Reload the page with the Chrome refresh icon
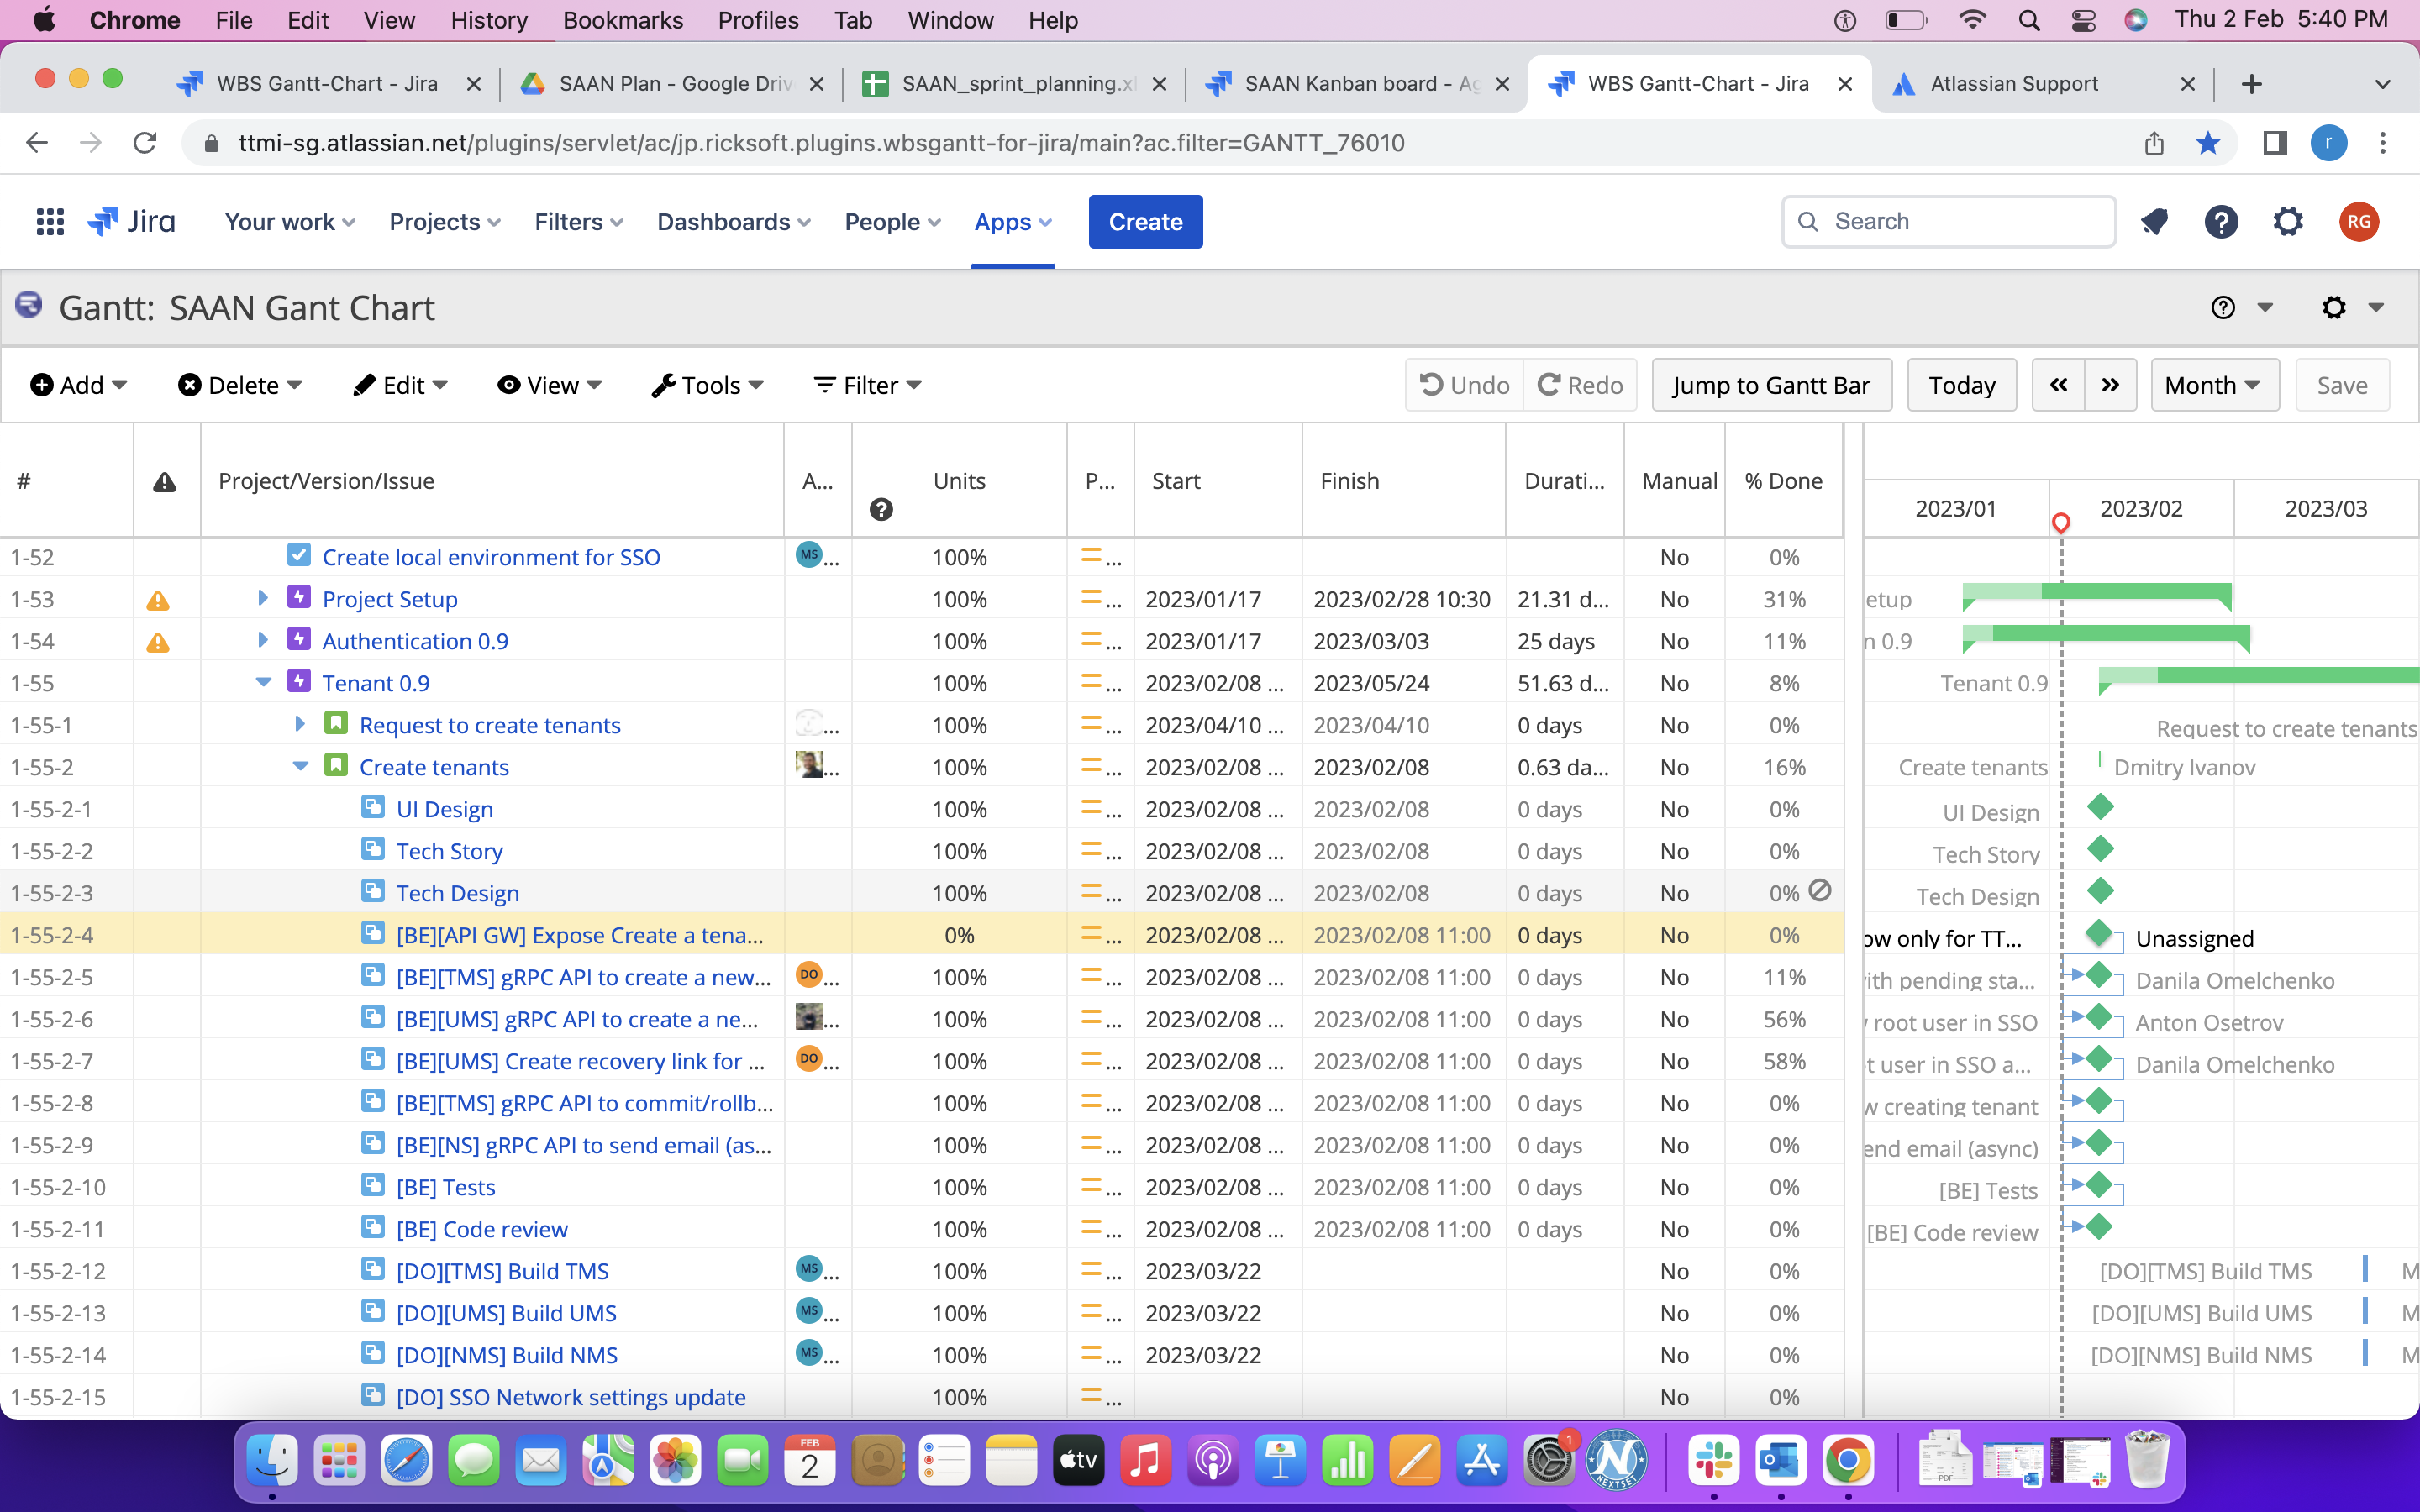The image size is (2420, 1512). click(145, 143)
